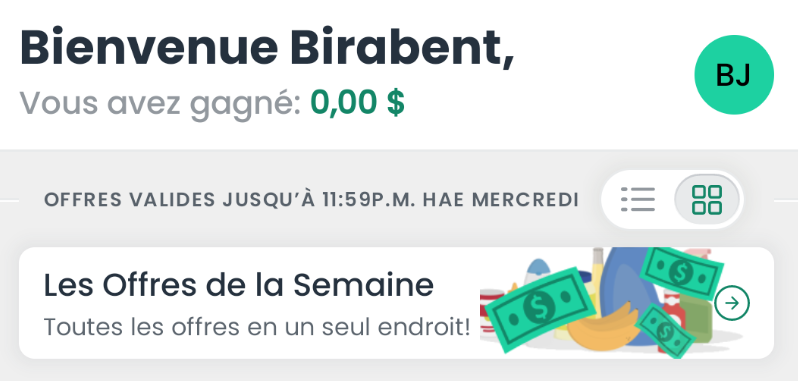Screen dimensions: 798x381
Task: Open Les Offres de la Semaine title
Action: click(239, 285)
